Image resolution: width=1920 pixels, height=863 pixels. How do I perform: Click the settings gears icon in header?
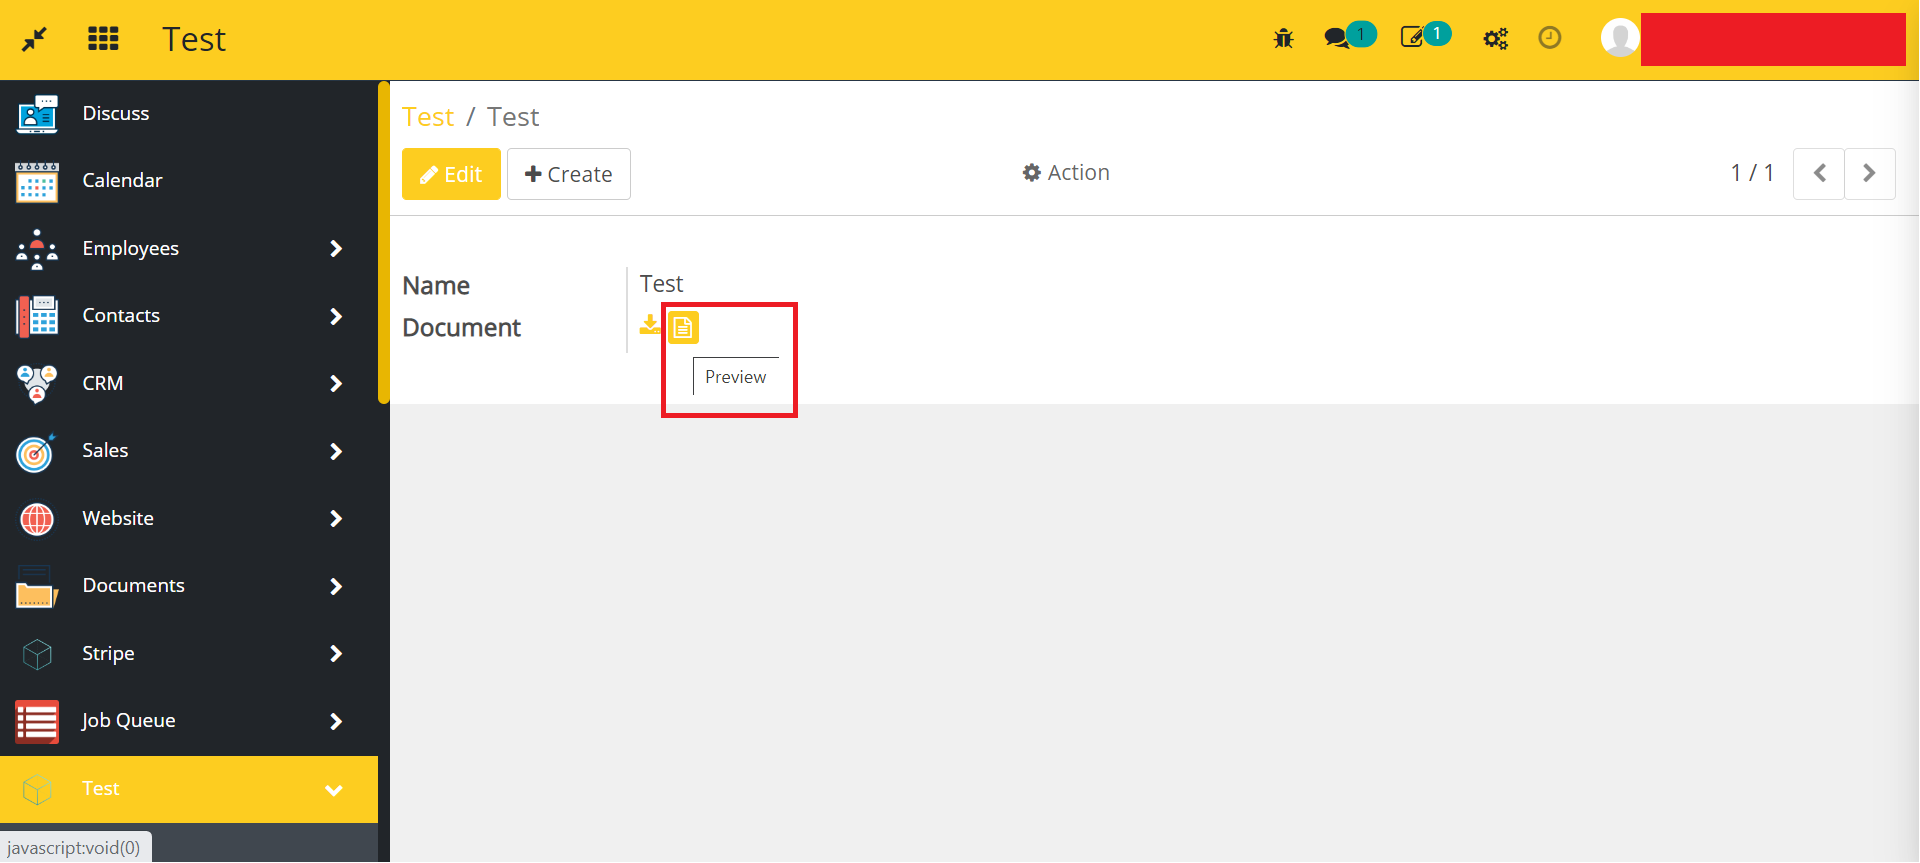point(1495,39)
